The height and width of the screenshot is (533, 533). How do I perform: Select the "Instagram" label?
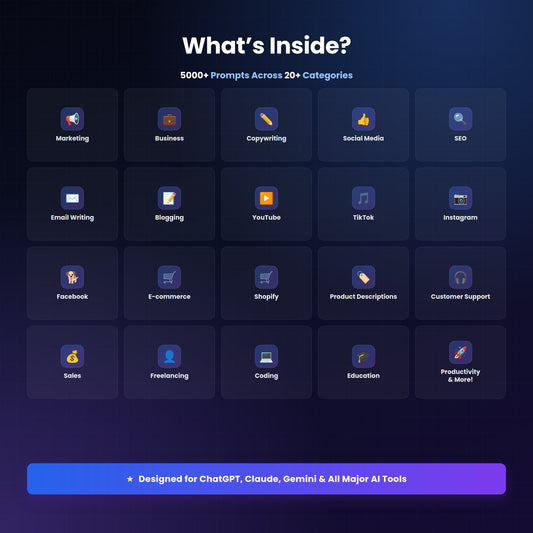(460, 218)
